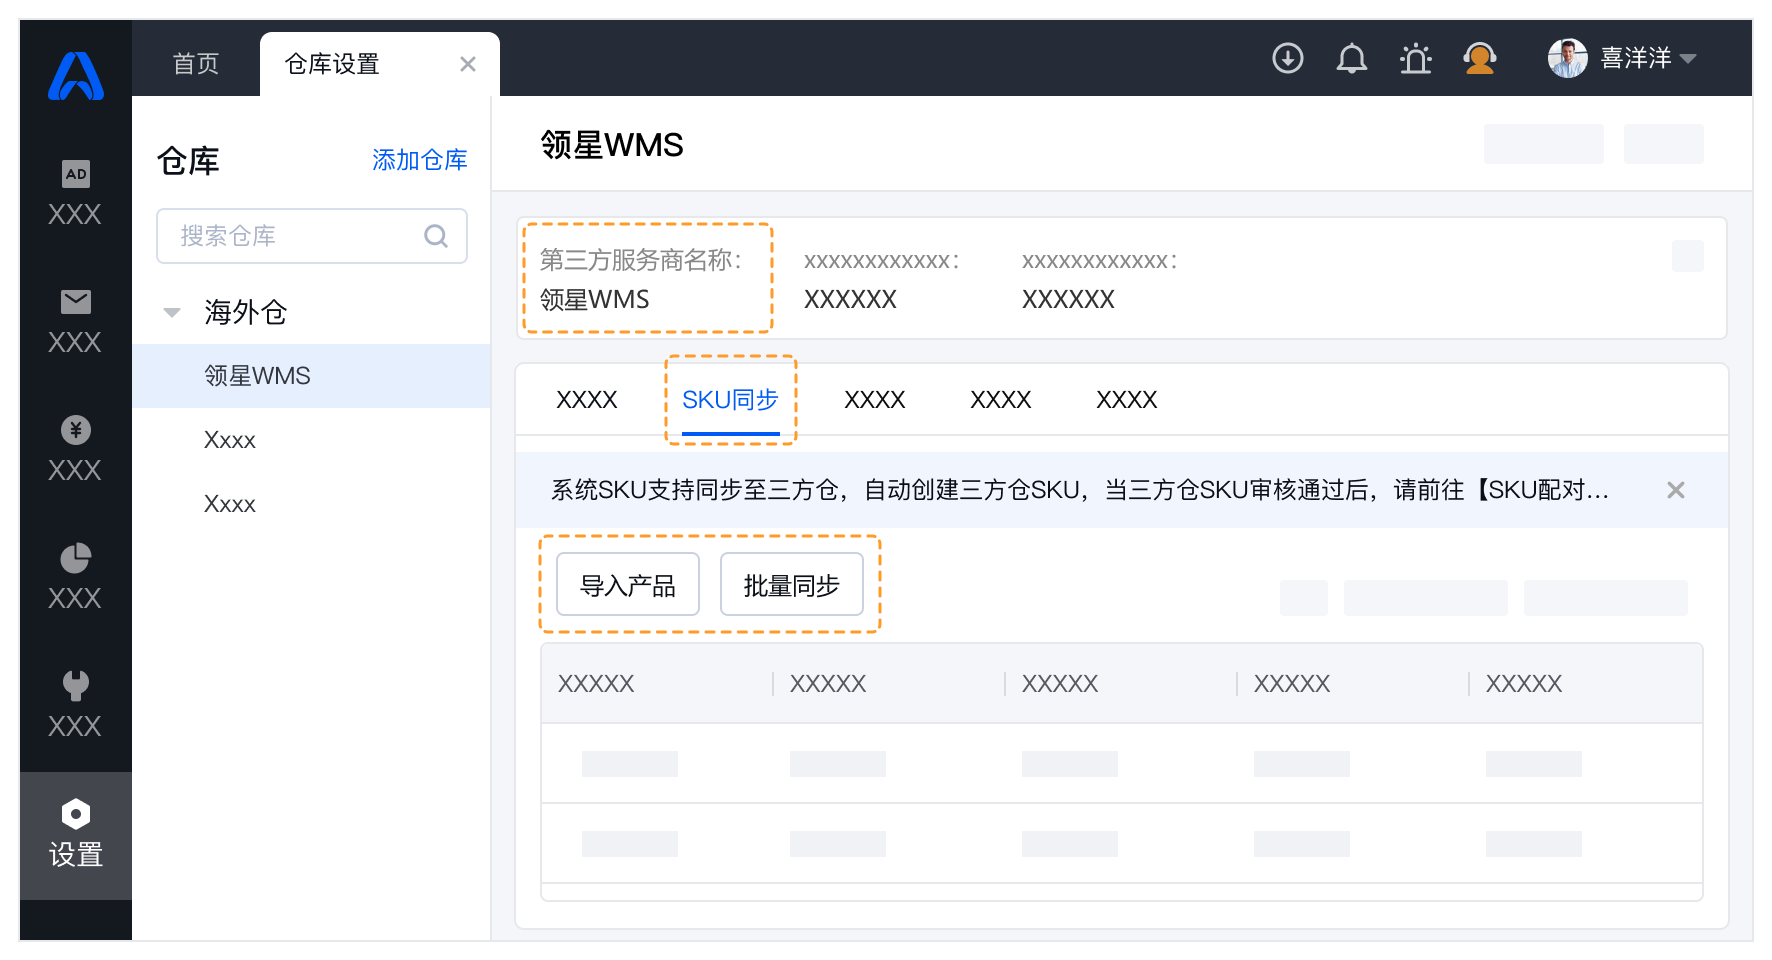This screenshot has height=960, width=1772.
Task: Click the 导入产品 button
Action: pyautogui.click(x=627, y=583)
